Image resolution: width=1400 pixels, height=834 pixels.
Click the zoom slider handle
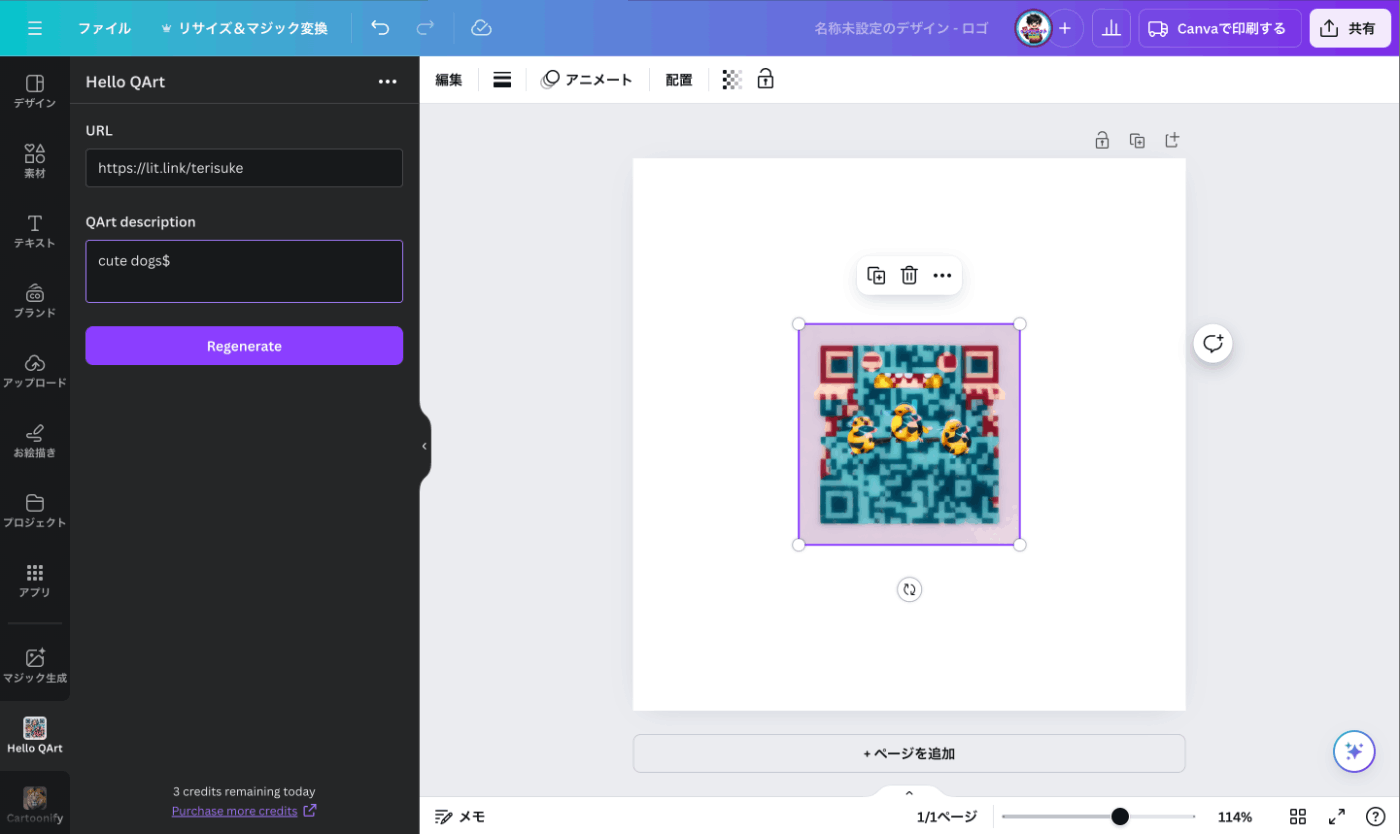[x=1120, y=817]
